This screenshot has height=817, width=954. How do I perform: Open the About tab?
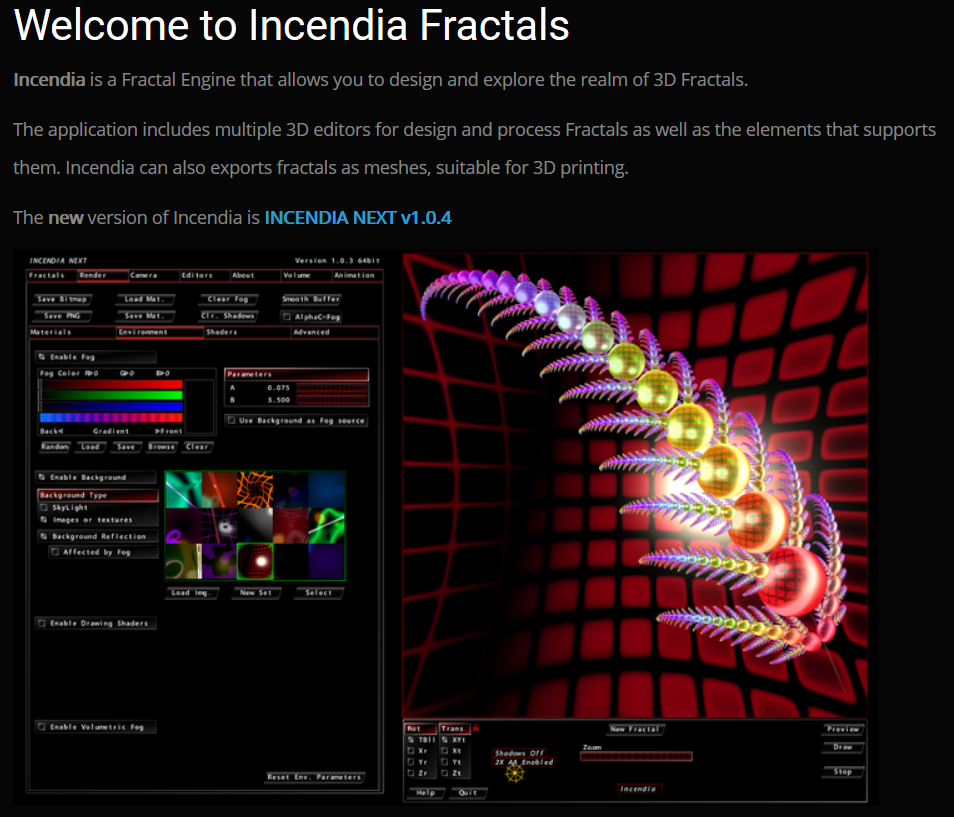pos(256,276)
